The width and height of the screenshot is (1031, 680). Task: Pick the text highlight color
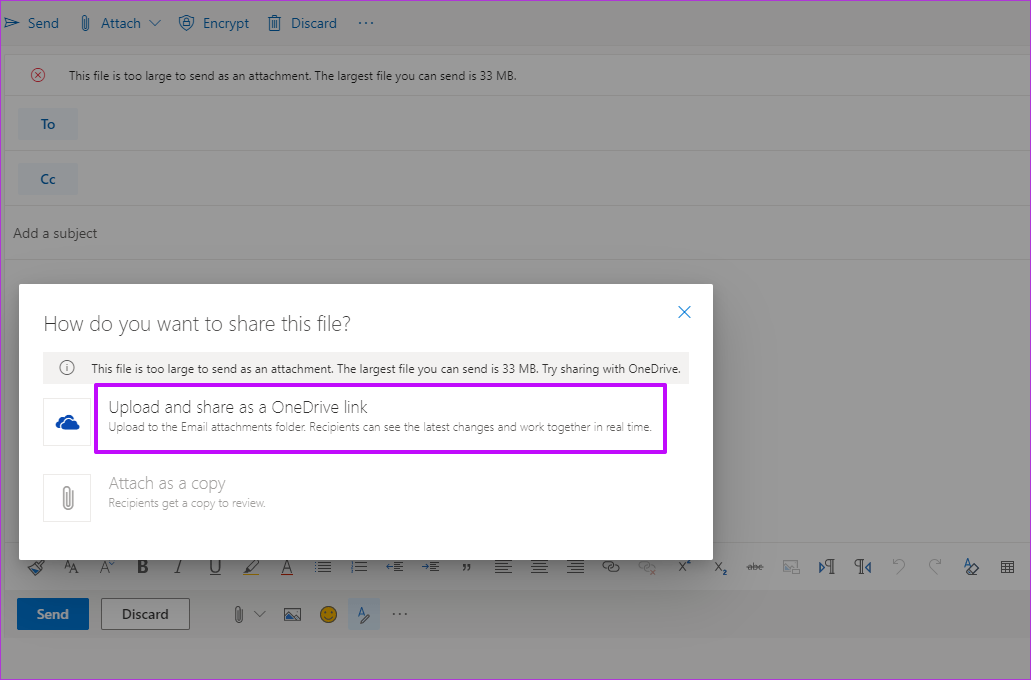[x=251, y=567]
